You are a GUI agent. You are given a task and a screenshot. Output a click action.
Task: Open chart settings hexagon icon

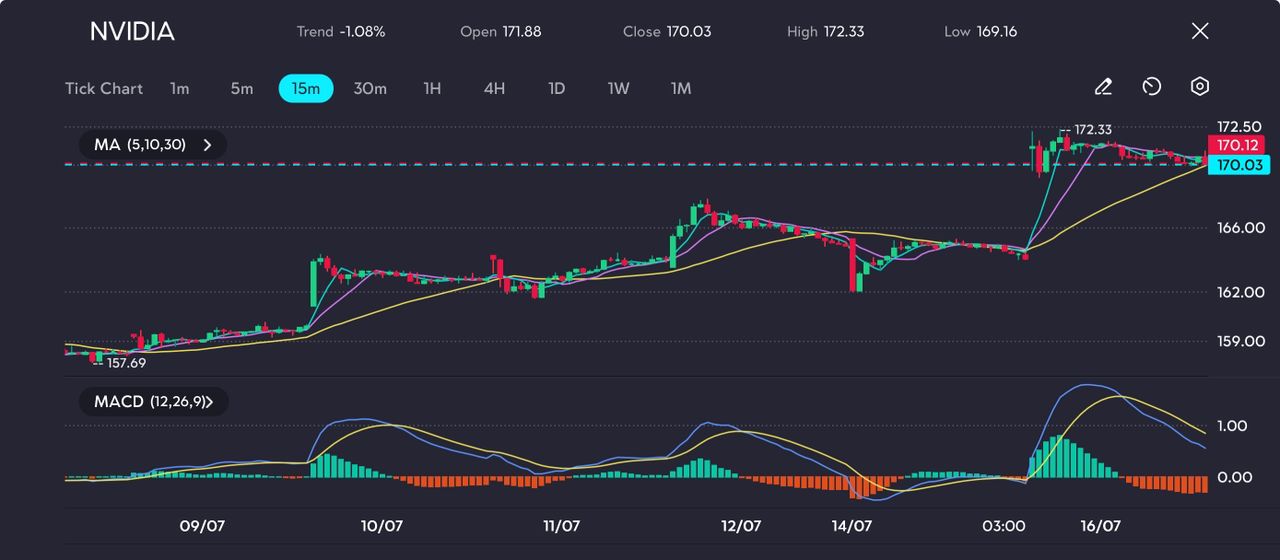point(1200,87)
